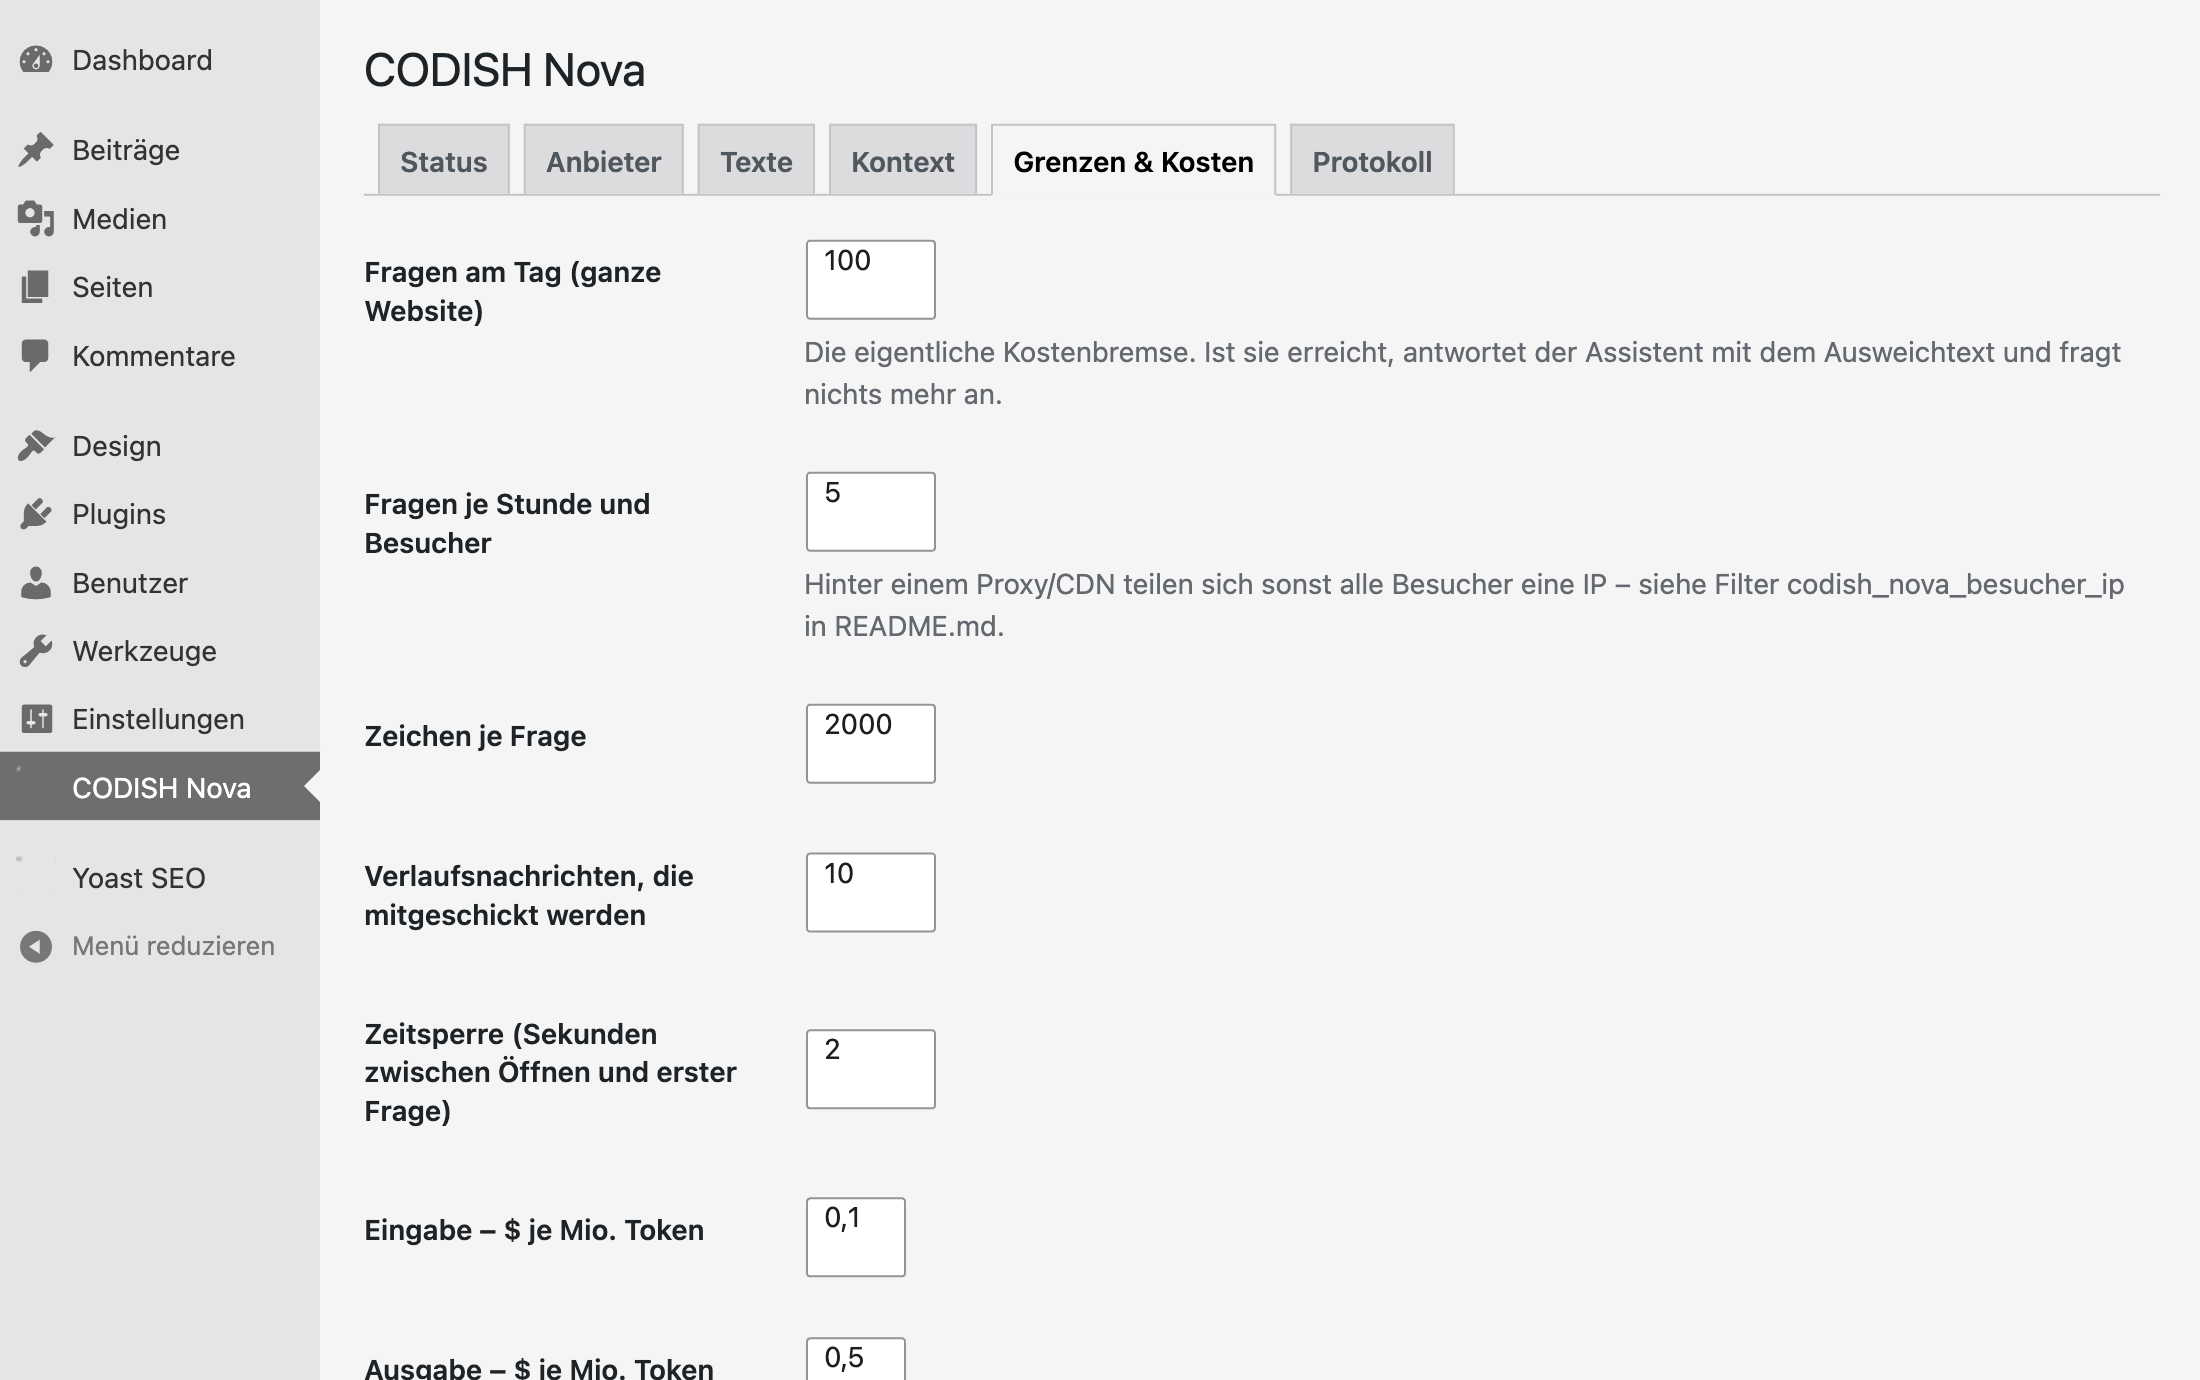This screenshot has width=2200, height=1380.
Task: Open Kommentare menu item
Action: [160, 356]
